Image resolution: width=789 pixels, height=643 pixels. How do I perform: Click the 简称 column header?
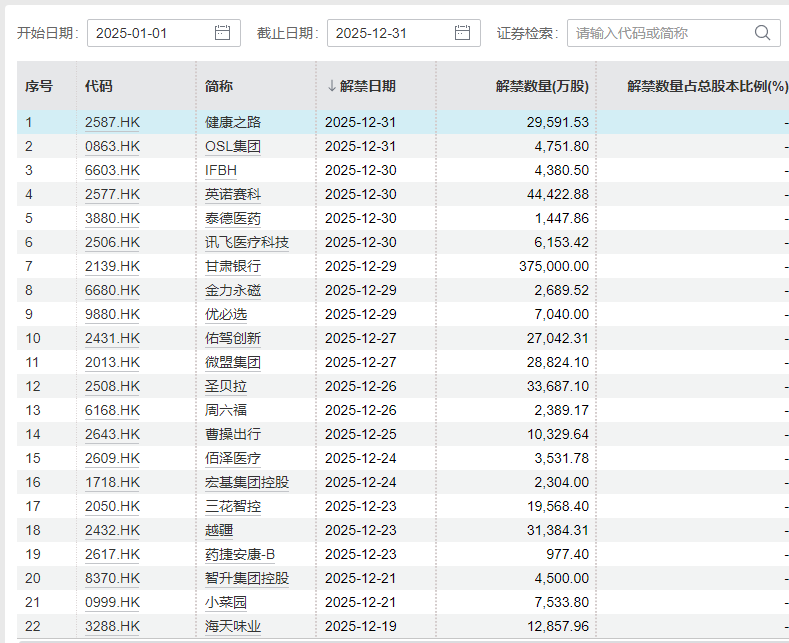click(219, 87)
